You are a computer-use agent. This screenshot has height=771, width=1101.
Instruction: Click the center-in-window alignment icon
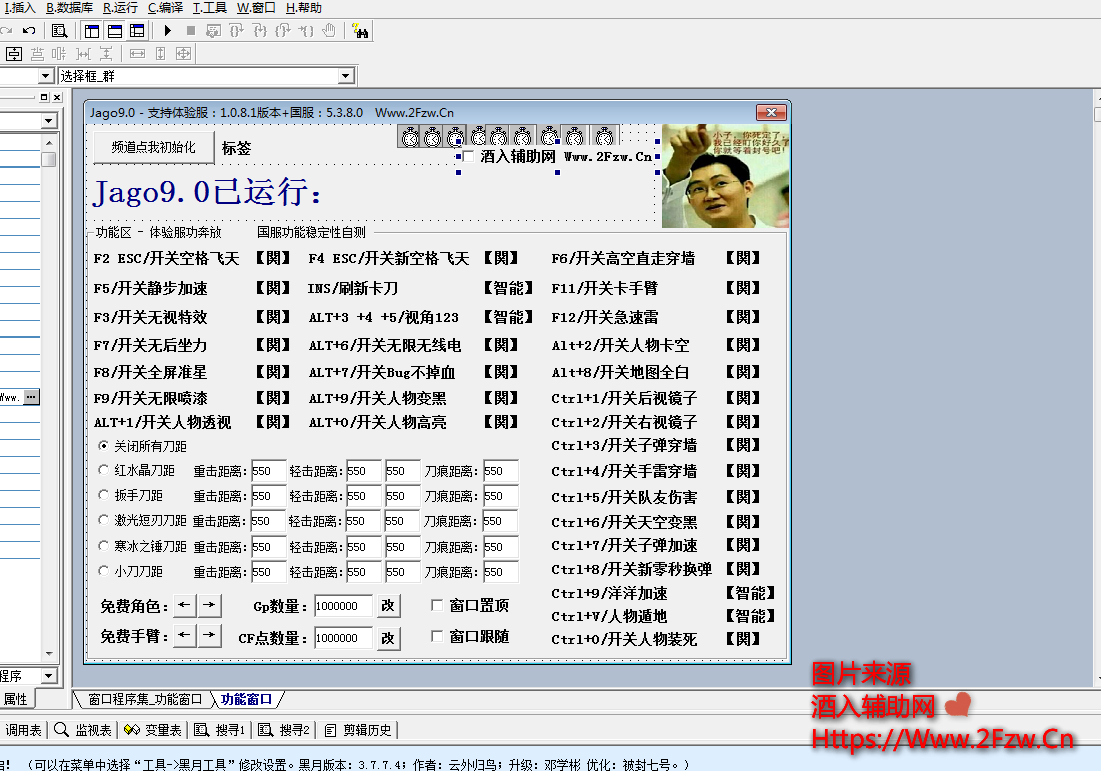(x=183, y=53)
